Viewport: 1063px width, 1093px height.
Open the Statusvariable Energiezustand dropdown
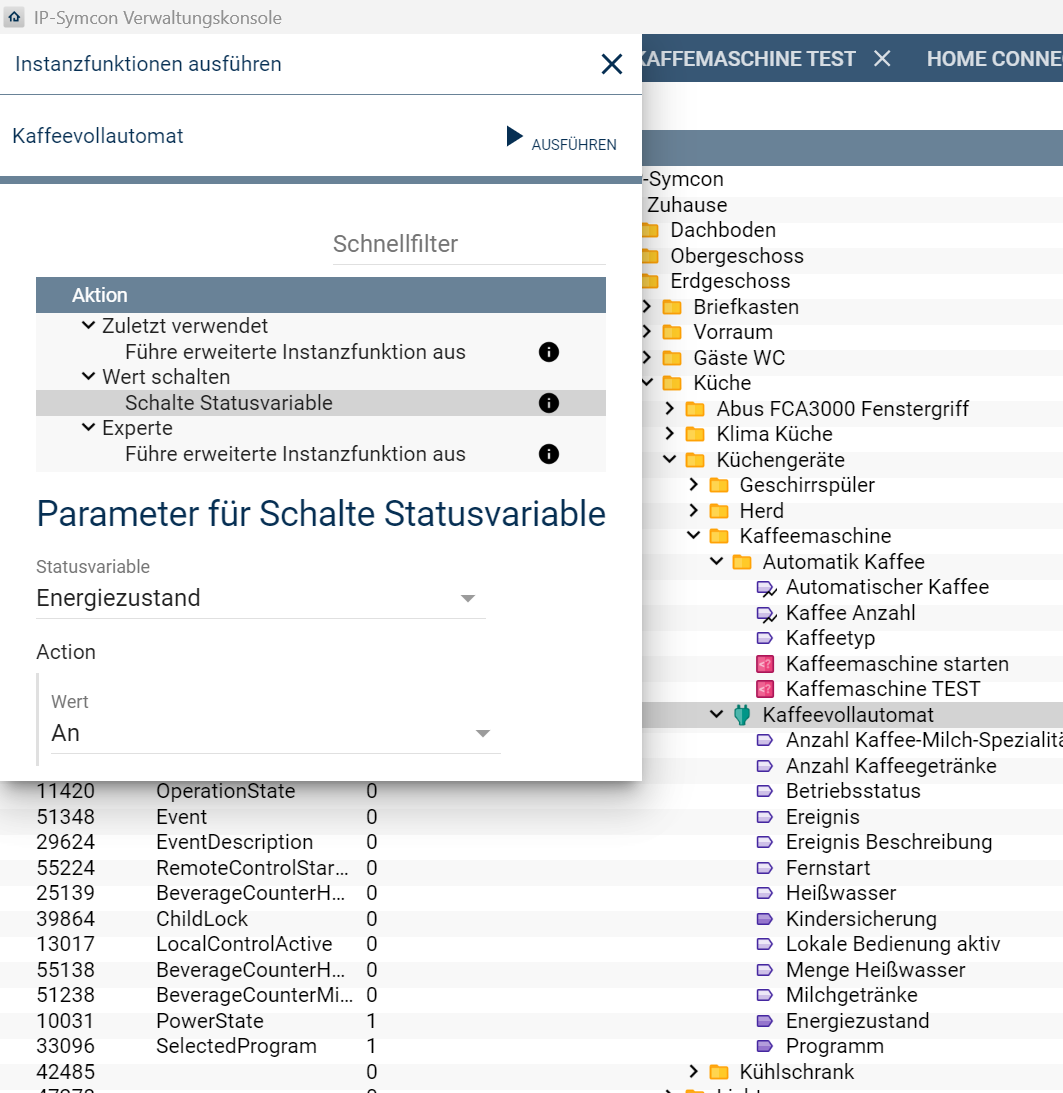[x=261, y=598]
